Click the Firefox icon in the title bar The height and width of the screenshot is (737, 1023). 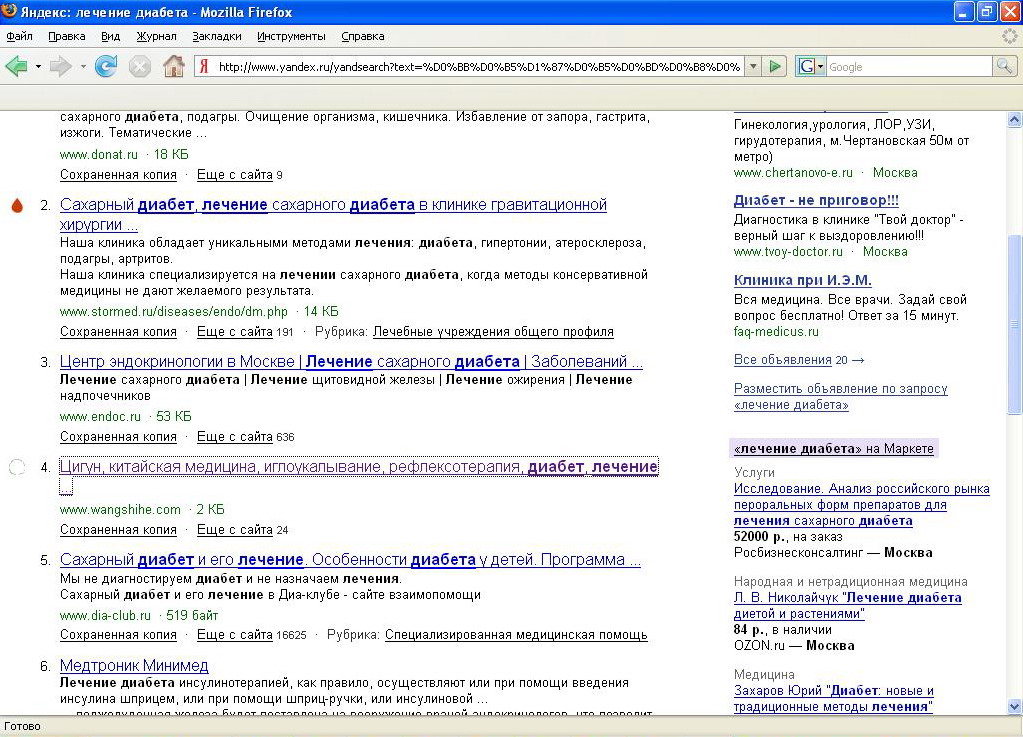click(10, 11)
